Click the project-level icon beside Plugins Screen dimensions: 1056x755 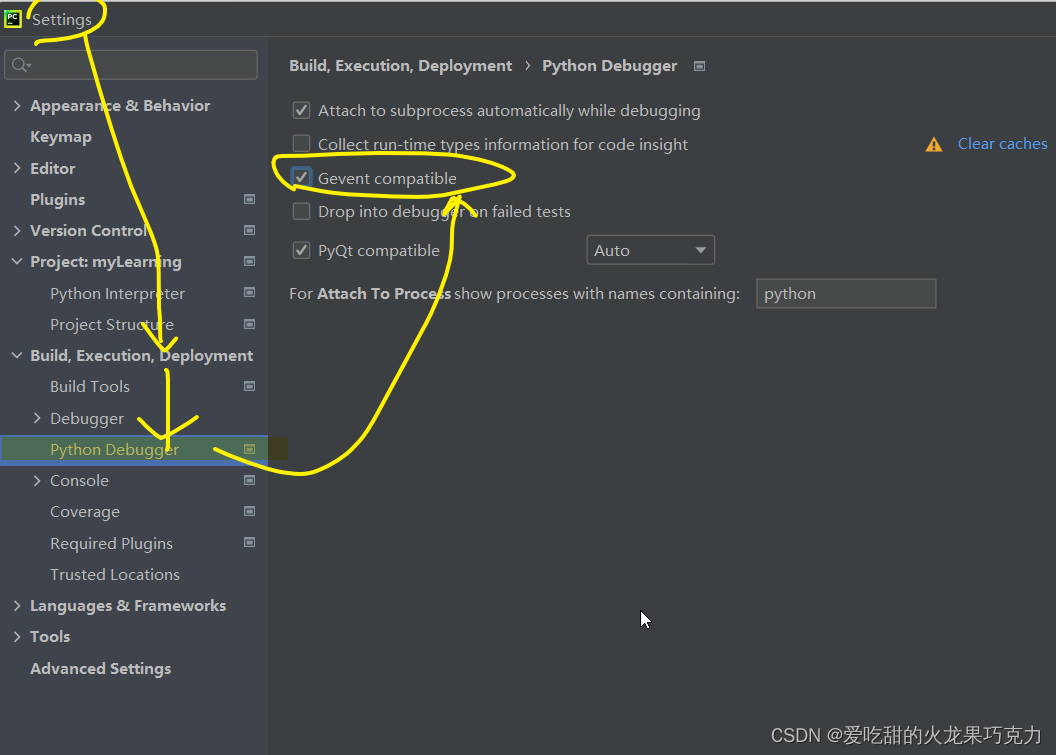pos(249,199)
